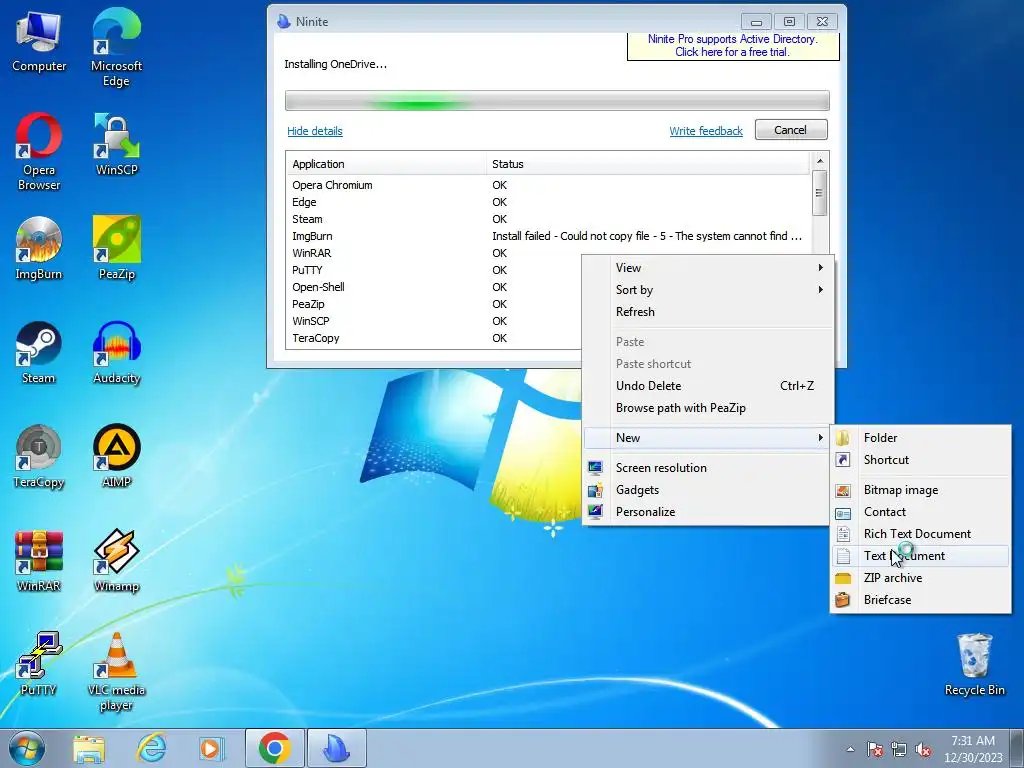Open the clock showing 7:31 AM
The image size is (1024, 768).
click(973, 749)
